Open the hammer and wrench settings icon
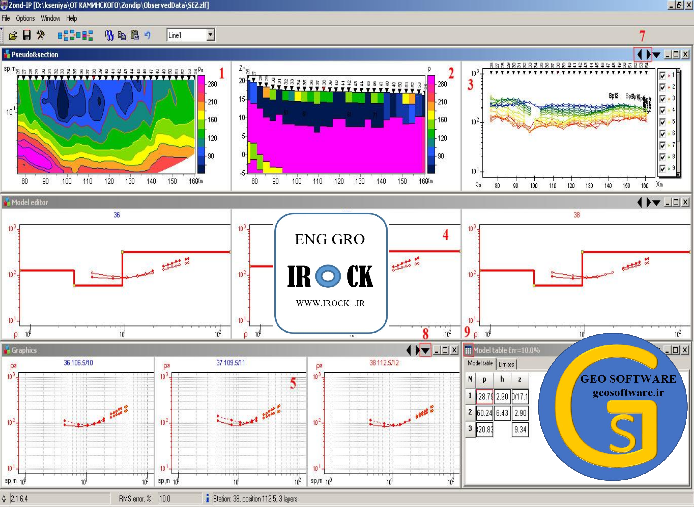Screen dimensions: 697x510 coord(40,35)
